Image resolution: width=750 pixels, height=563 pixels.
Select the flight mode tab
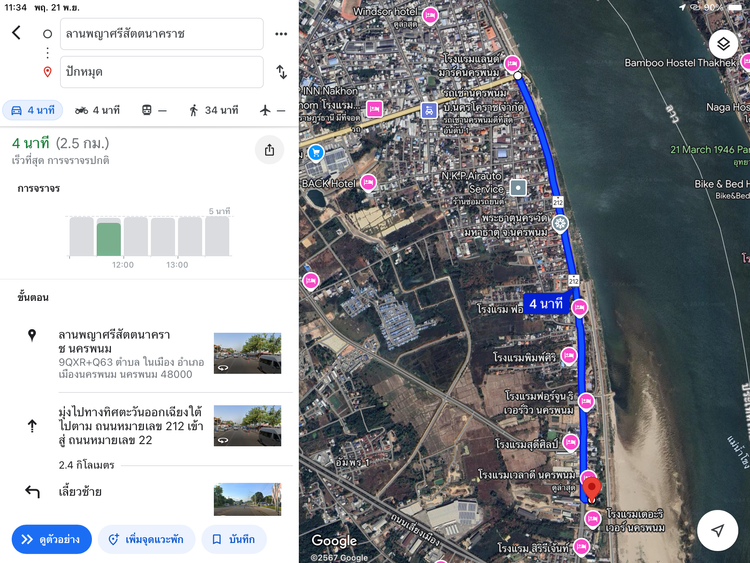272,110
